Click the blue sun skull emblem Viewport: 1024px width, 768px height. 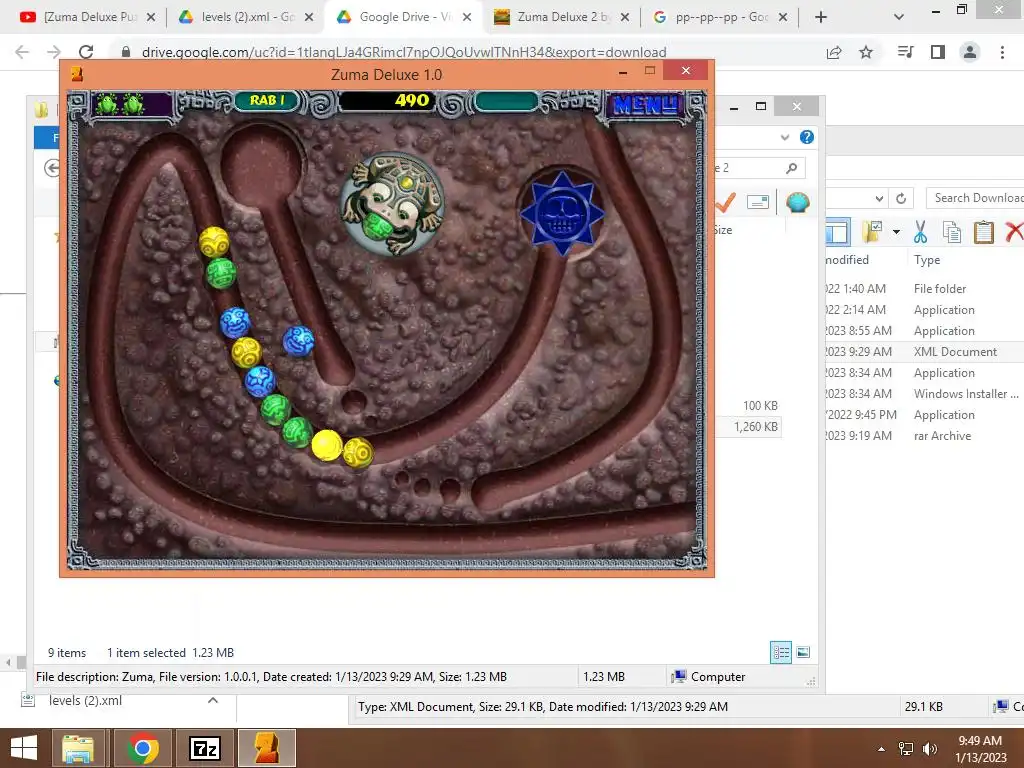coord(561,214)
